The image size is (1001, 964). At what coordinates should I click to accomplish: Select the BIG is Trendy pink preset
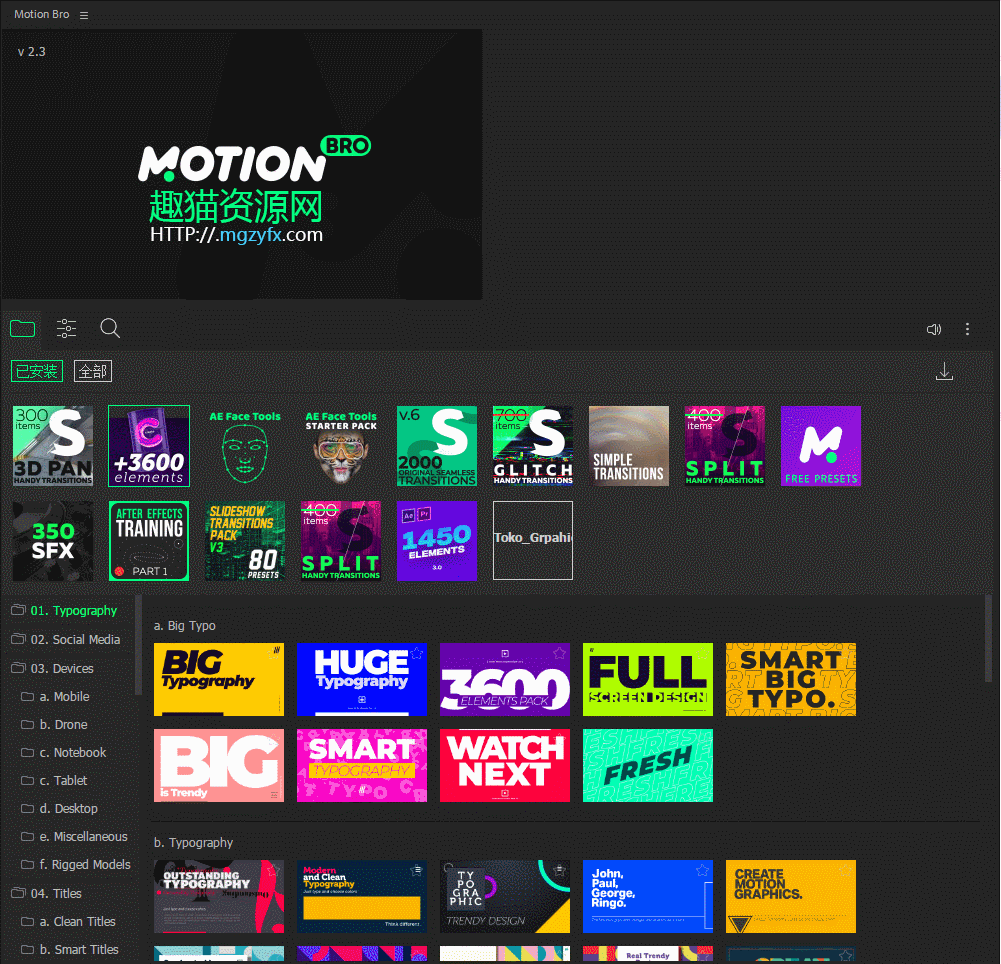coord(219,765)
